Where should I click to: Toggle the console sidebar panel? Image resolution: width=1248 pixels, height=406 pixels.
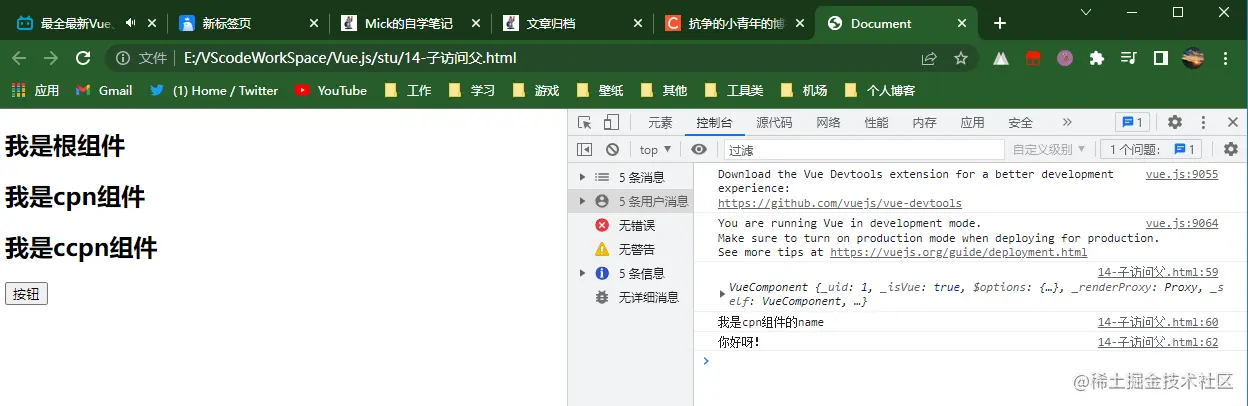click(x=585, y=149)
